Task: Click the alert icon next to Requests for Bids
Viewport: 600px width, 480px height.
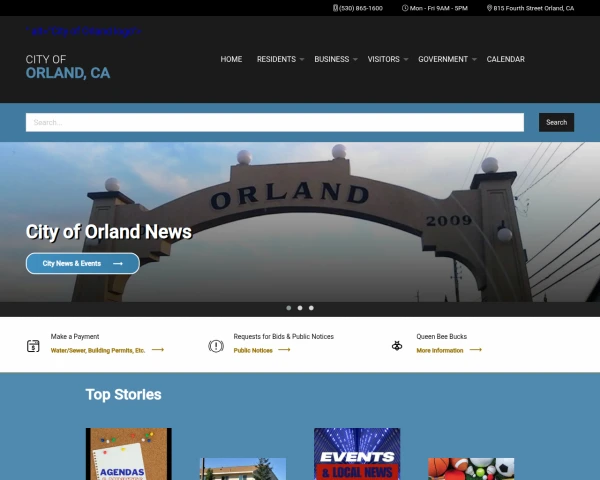Action: coord(216,346)
